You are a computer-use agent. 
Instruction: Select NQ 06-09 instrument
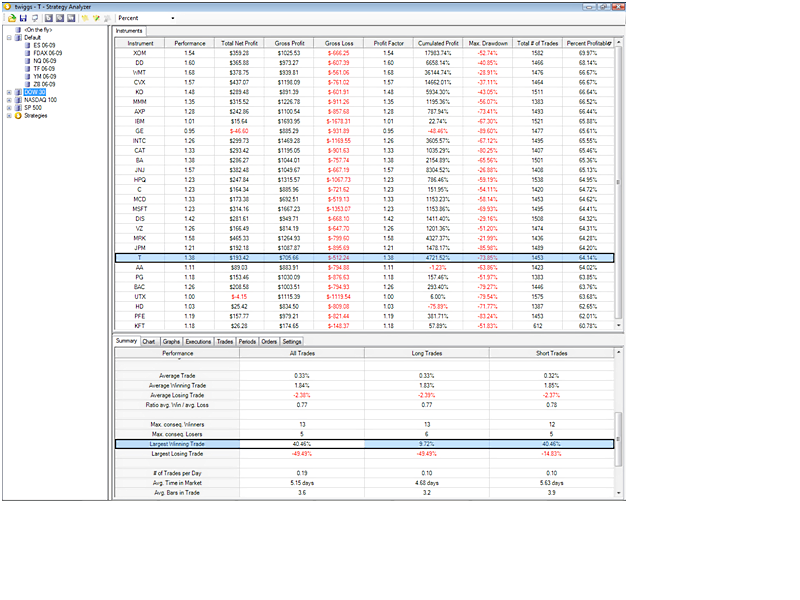tap(45, 61)
